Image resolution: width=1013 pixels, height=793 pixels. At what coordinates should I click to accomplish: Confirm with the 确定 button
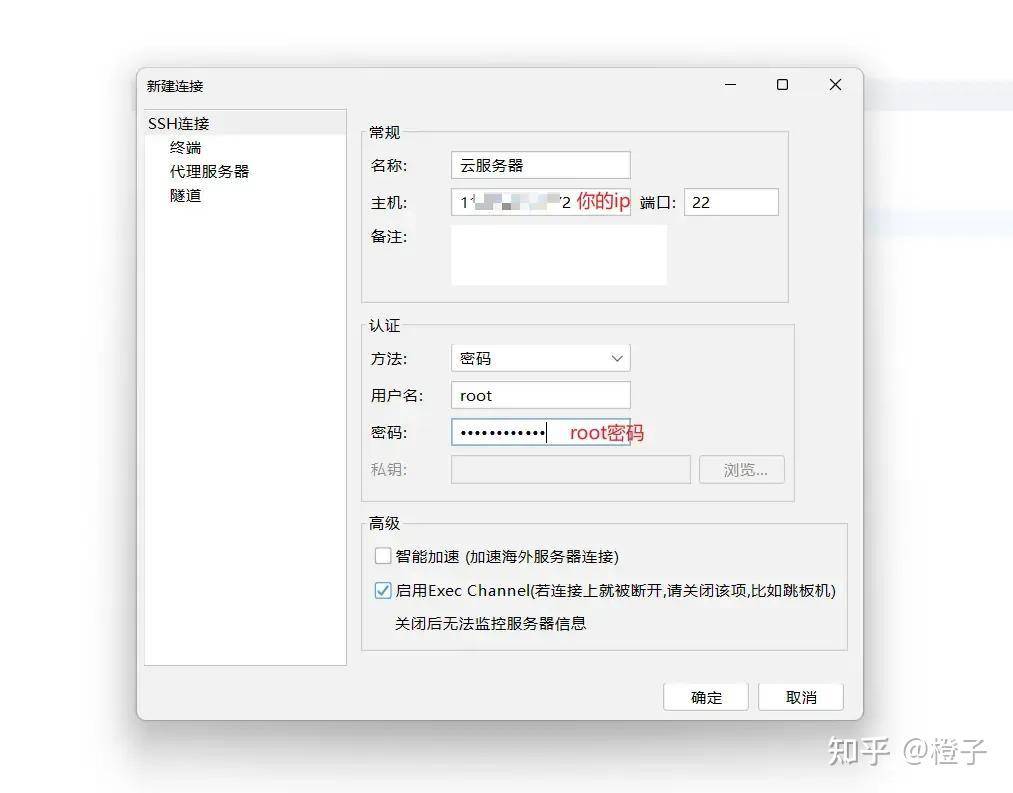point(705,697)
